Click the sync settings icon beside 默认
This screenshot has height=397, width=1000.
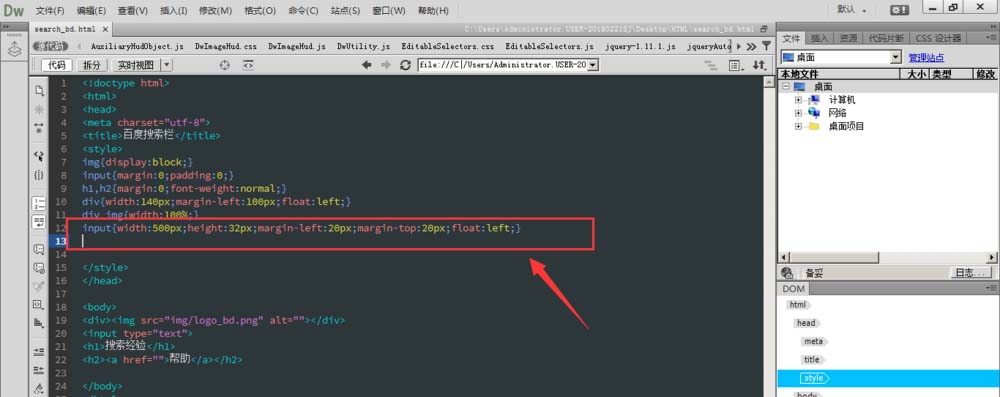[899, 10]
